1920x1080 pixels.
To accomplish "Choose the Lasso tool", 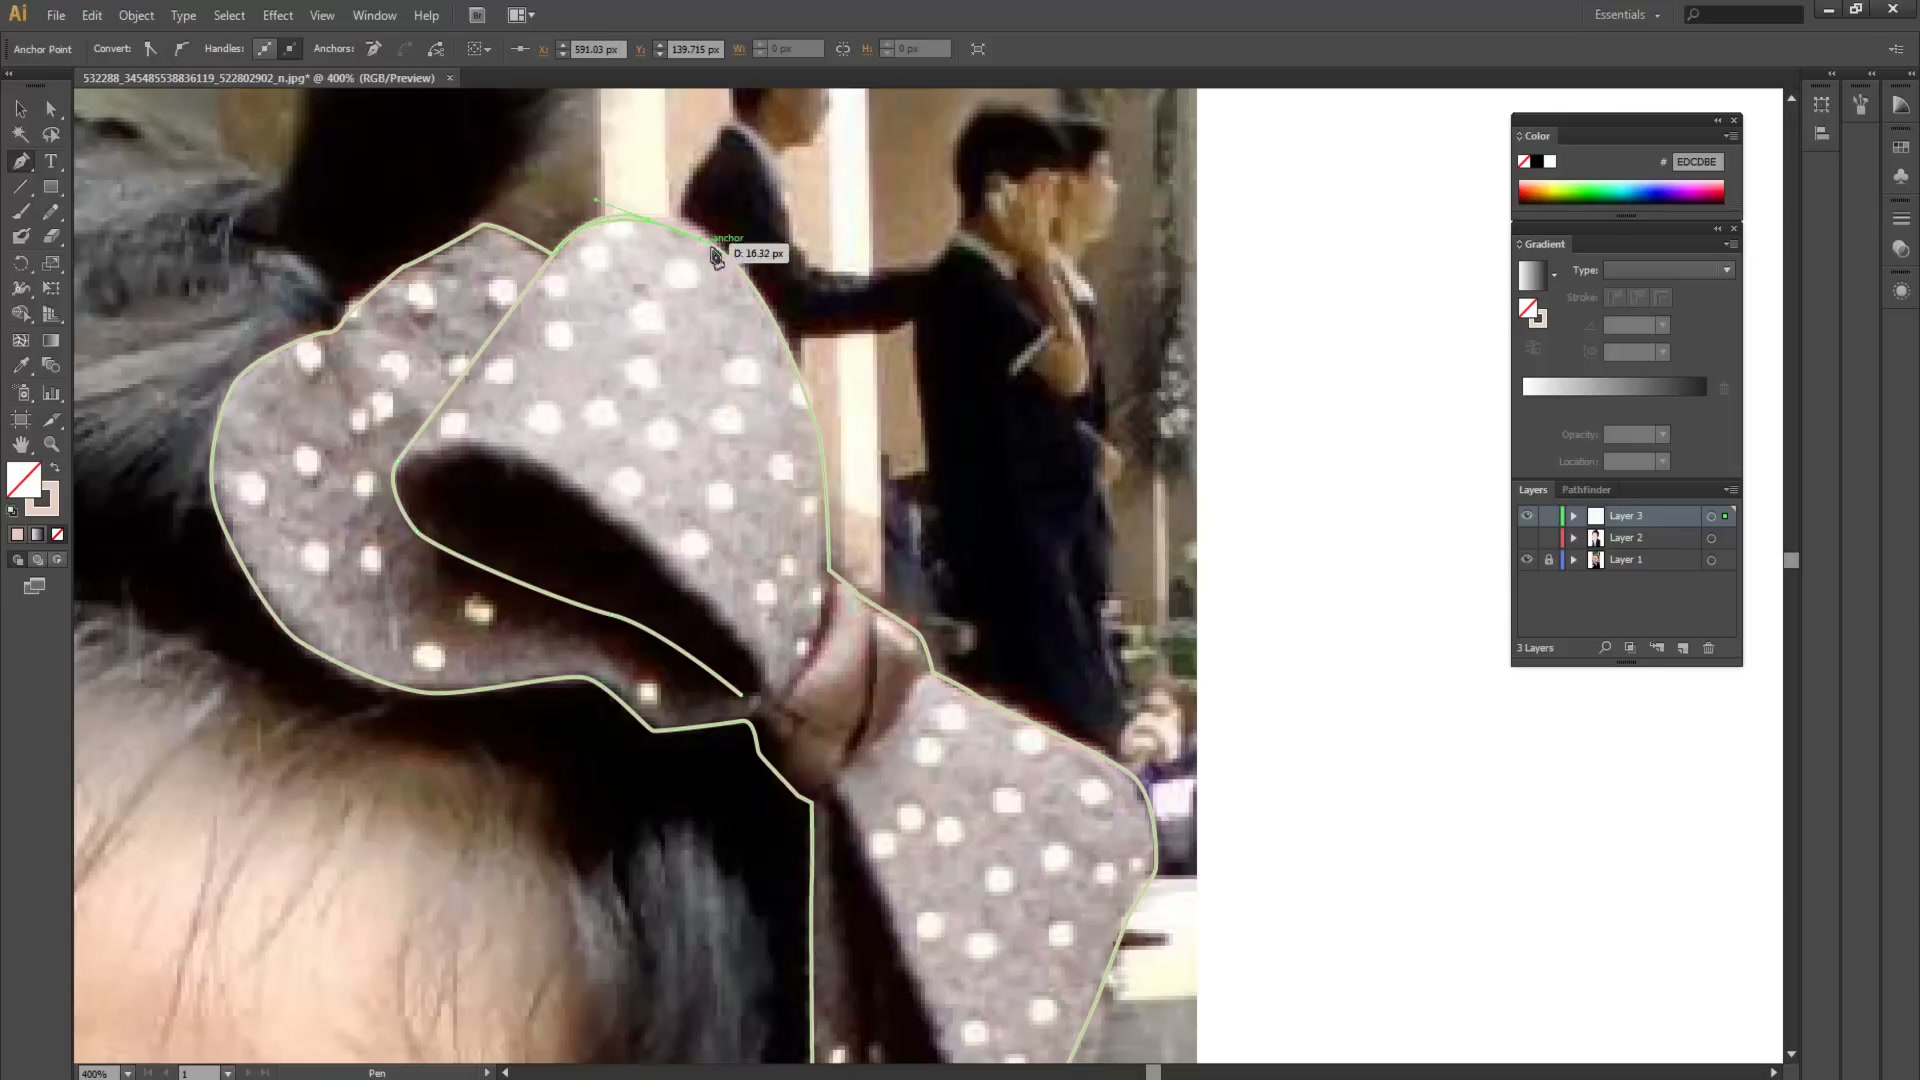I will 51,135.
